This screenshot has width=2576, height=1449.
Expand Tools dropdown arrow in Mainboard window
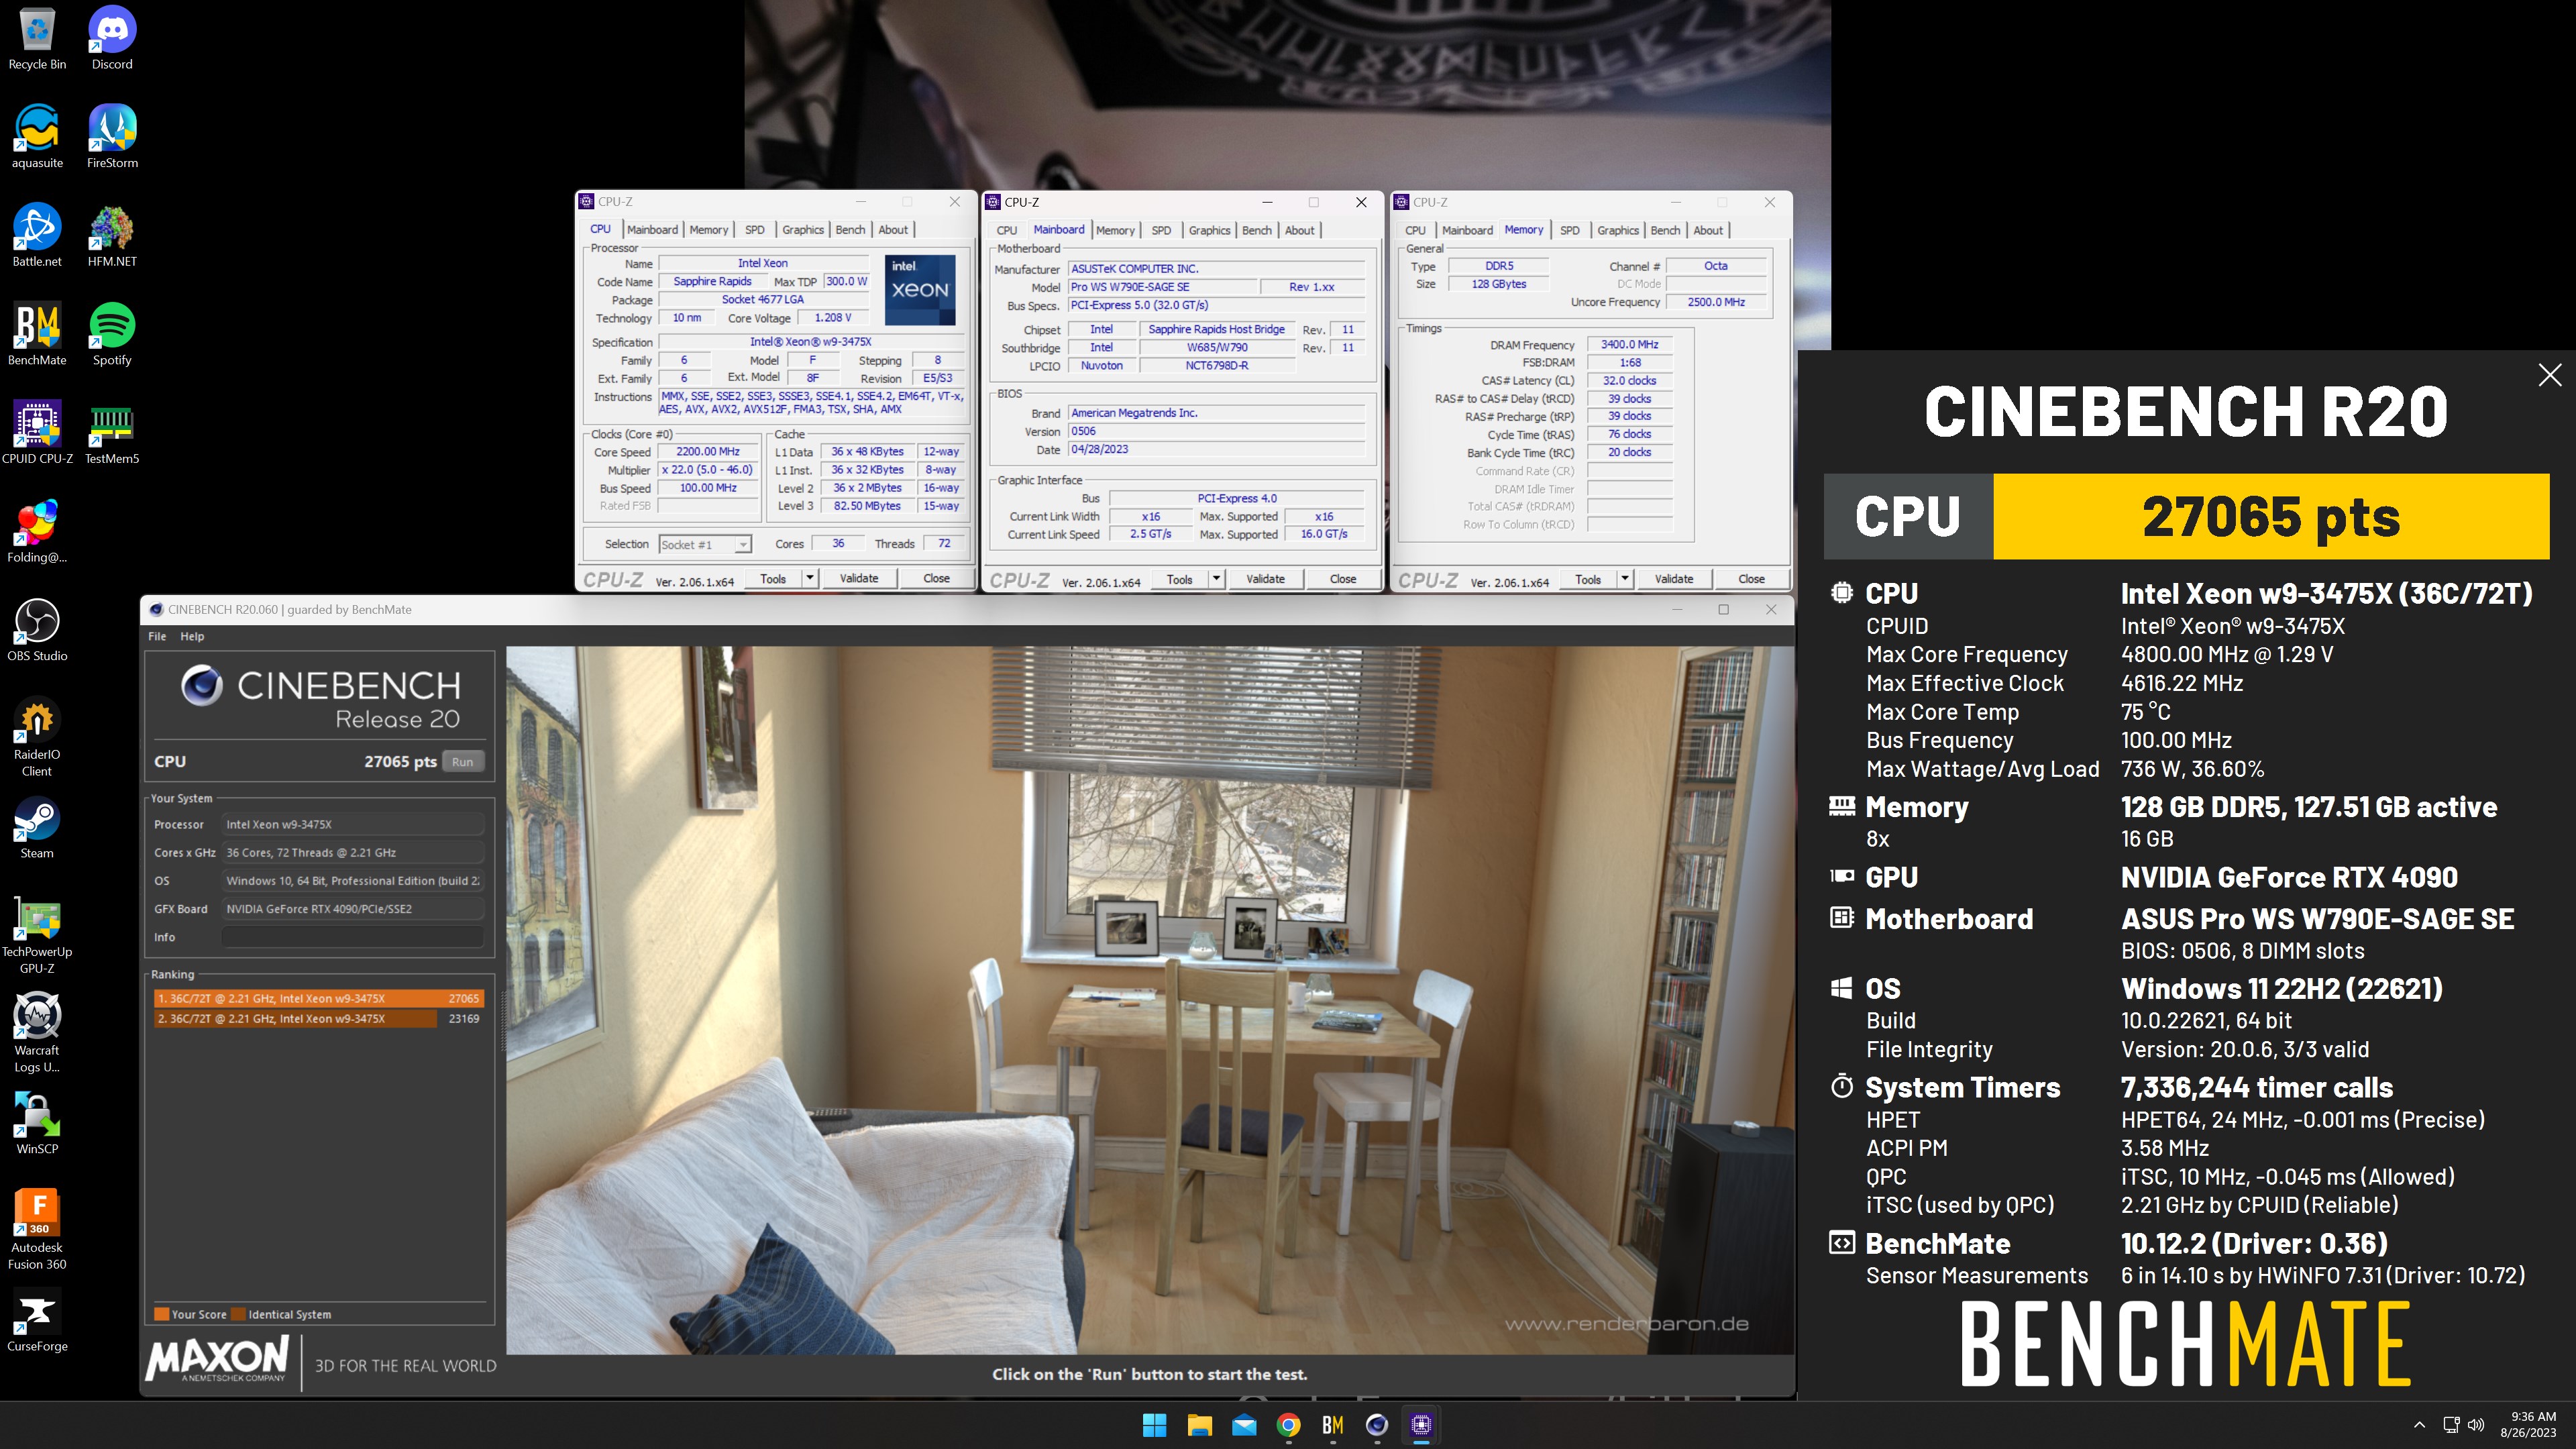(1216, 578)
